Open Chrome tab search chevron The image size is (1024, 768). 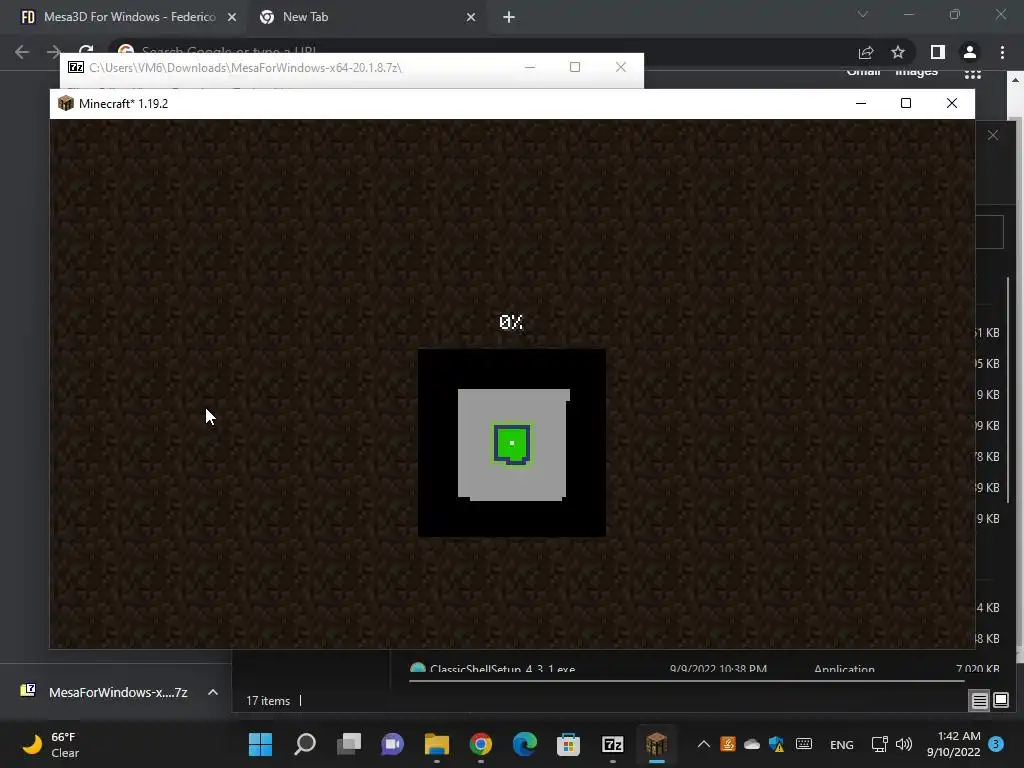[x=863, y=14]
